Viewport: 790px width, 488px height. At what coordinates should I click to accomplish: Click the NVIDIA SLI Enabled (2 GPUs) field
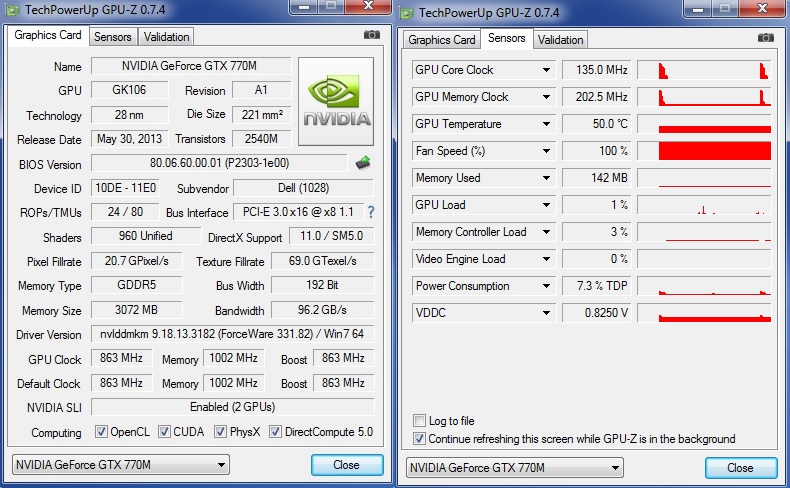tap(232, 407)
